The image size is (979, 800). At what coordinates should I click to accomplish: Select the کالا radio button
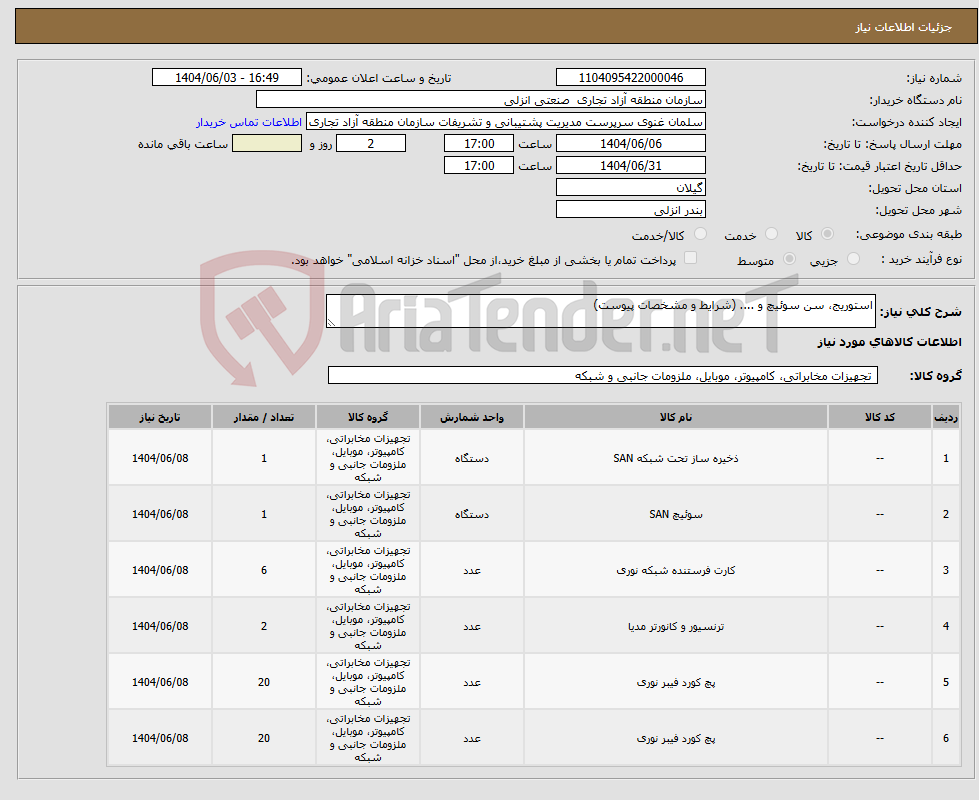(826, 235)
